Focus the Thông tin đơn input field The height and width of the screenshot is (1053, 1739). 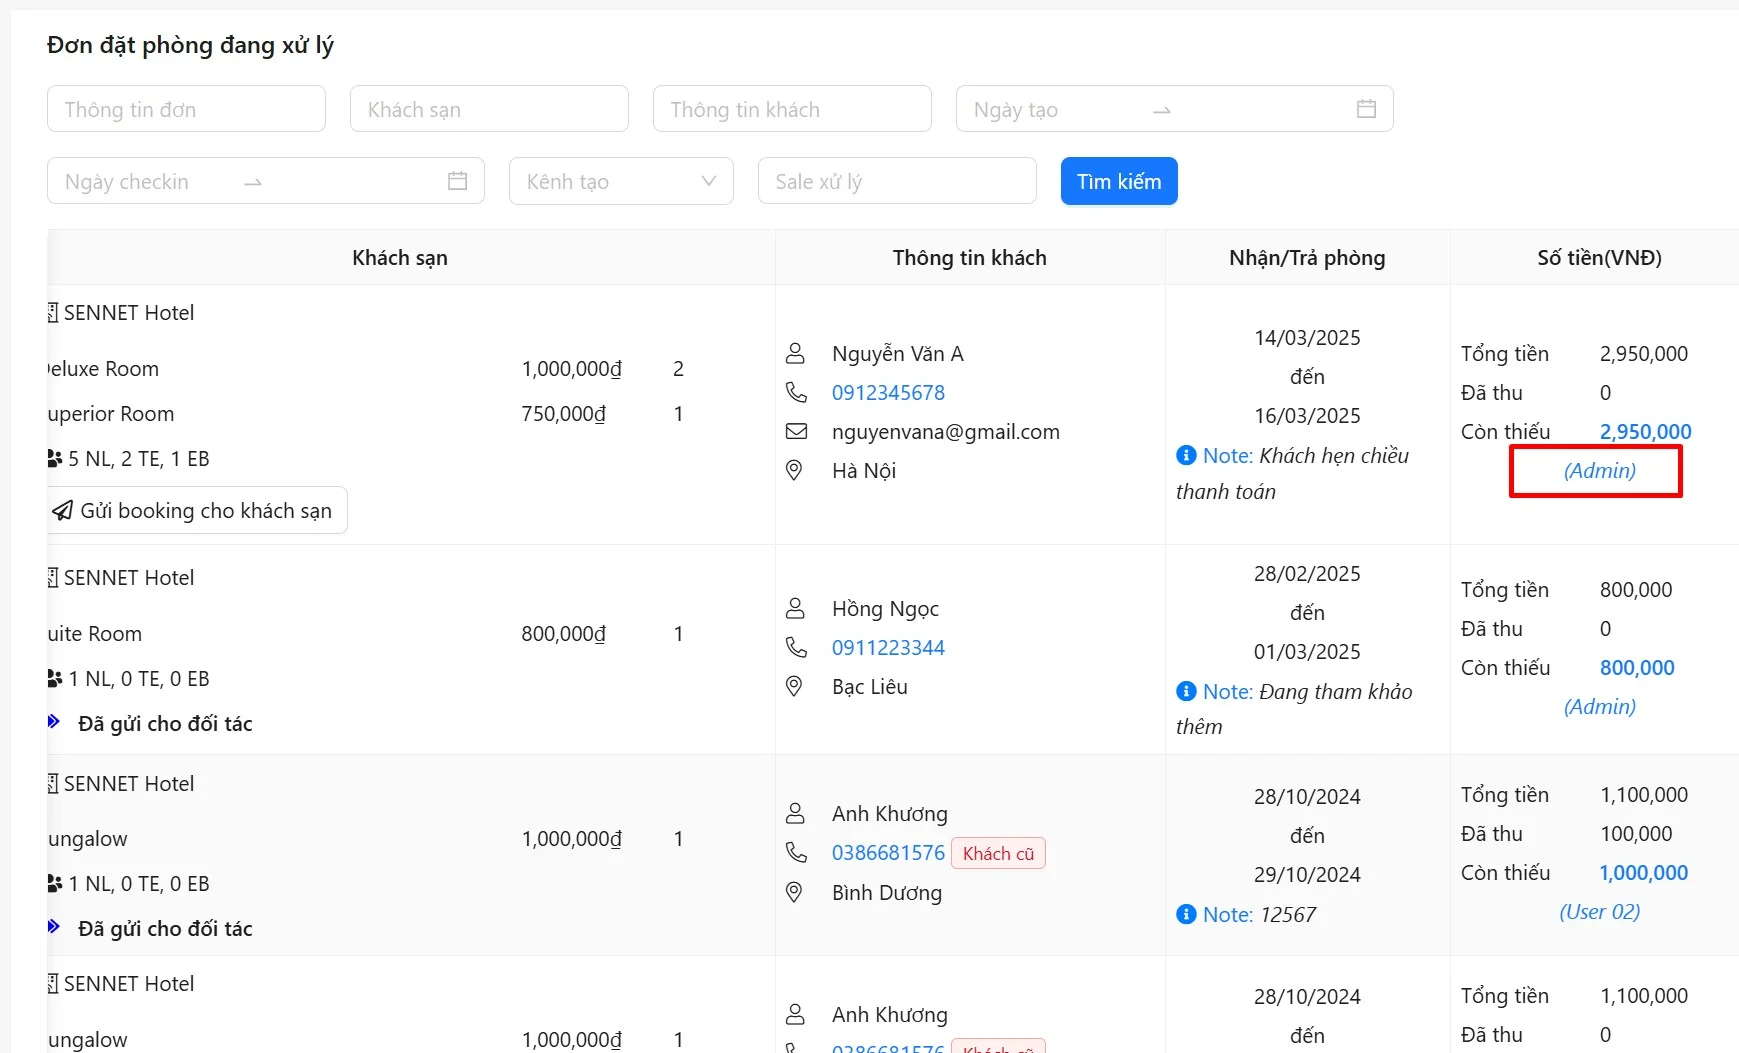186,109
